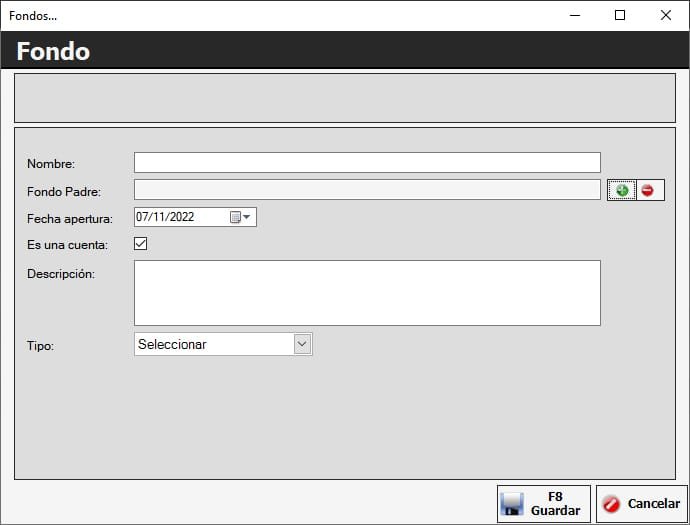Image resolution: width=690 pixels, height=525 pixels.
Task: Select the day 07 in Fecha apertura
Action: coord(143,217)
